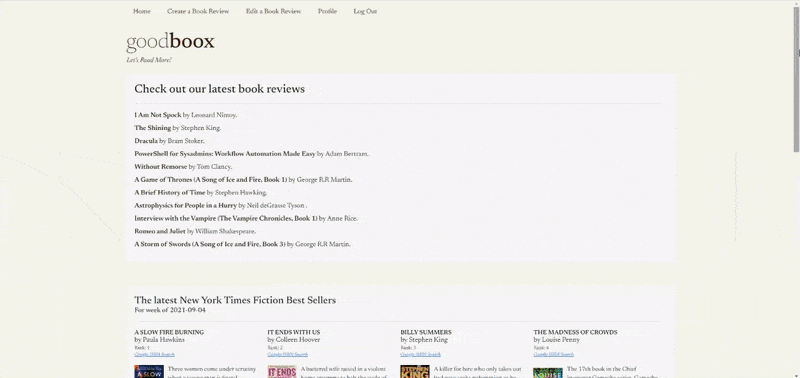Click Google ISBN Search for It Ends With Us
Image resolution: width=800 pixels, height=378 pixels.
tap(288, 355)
